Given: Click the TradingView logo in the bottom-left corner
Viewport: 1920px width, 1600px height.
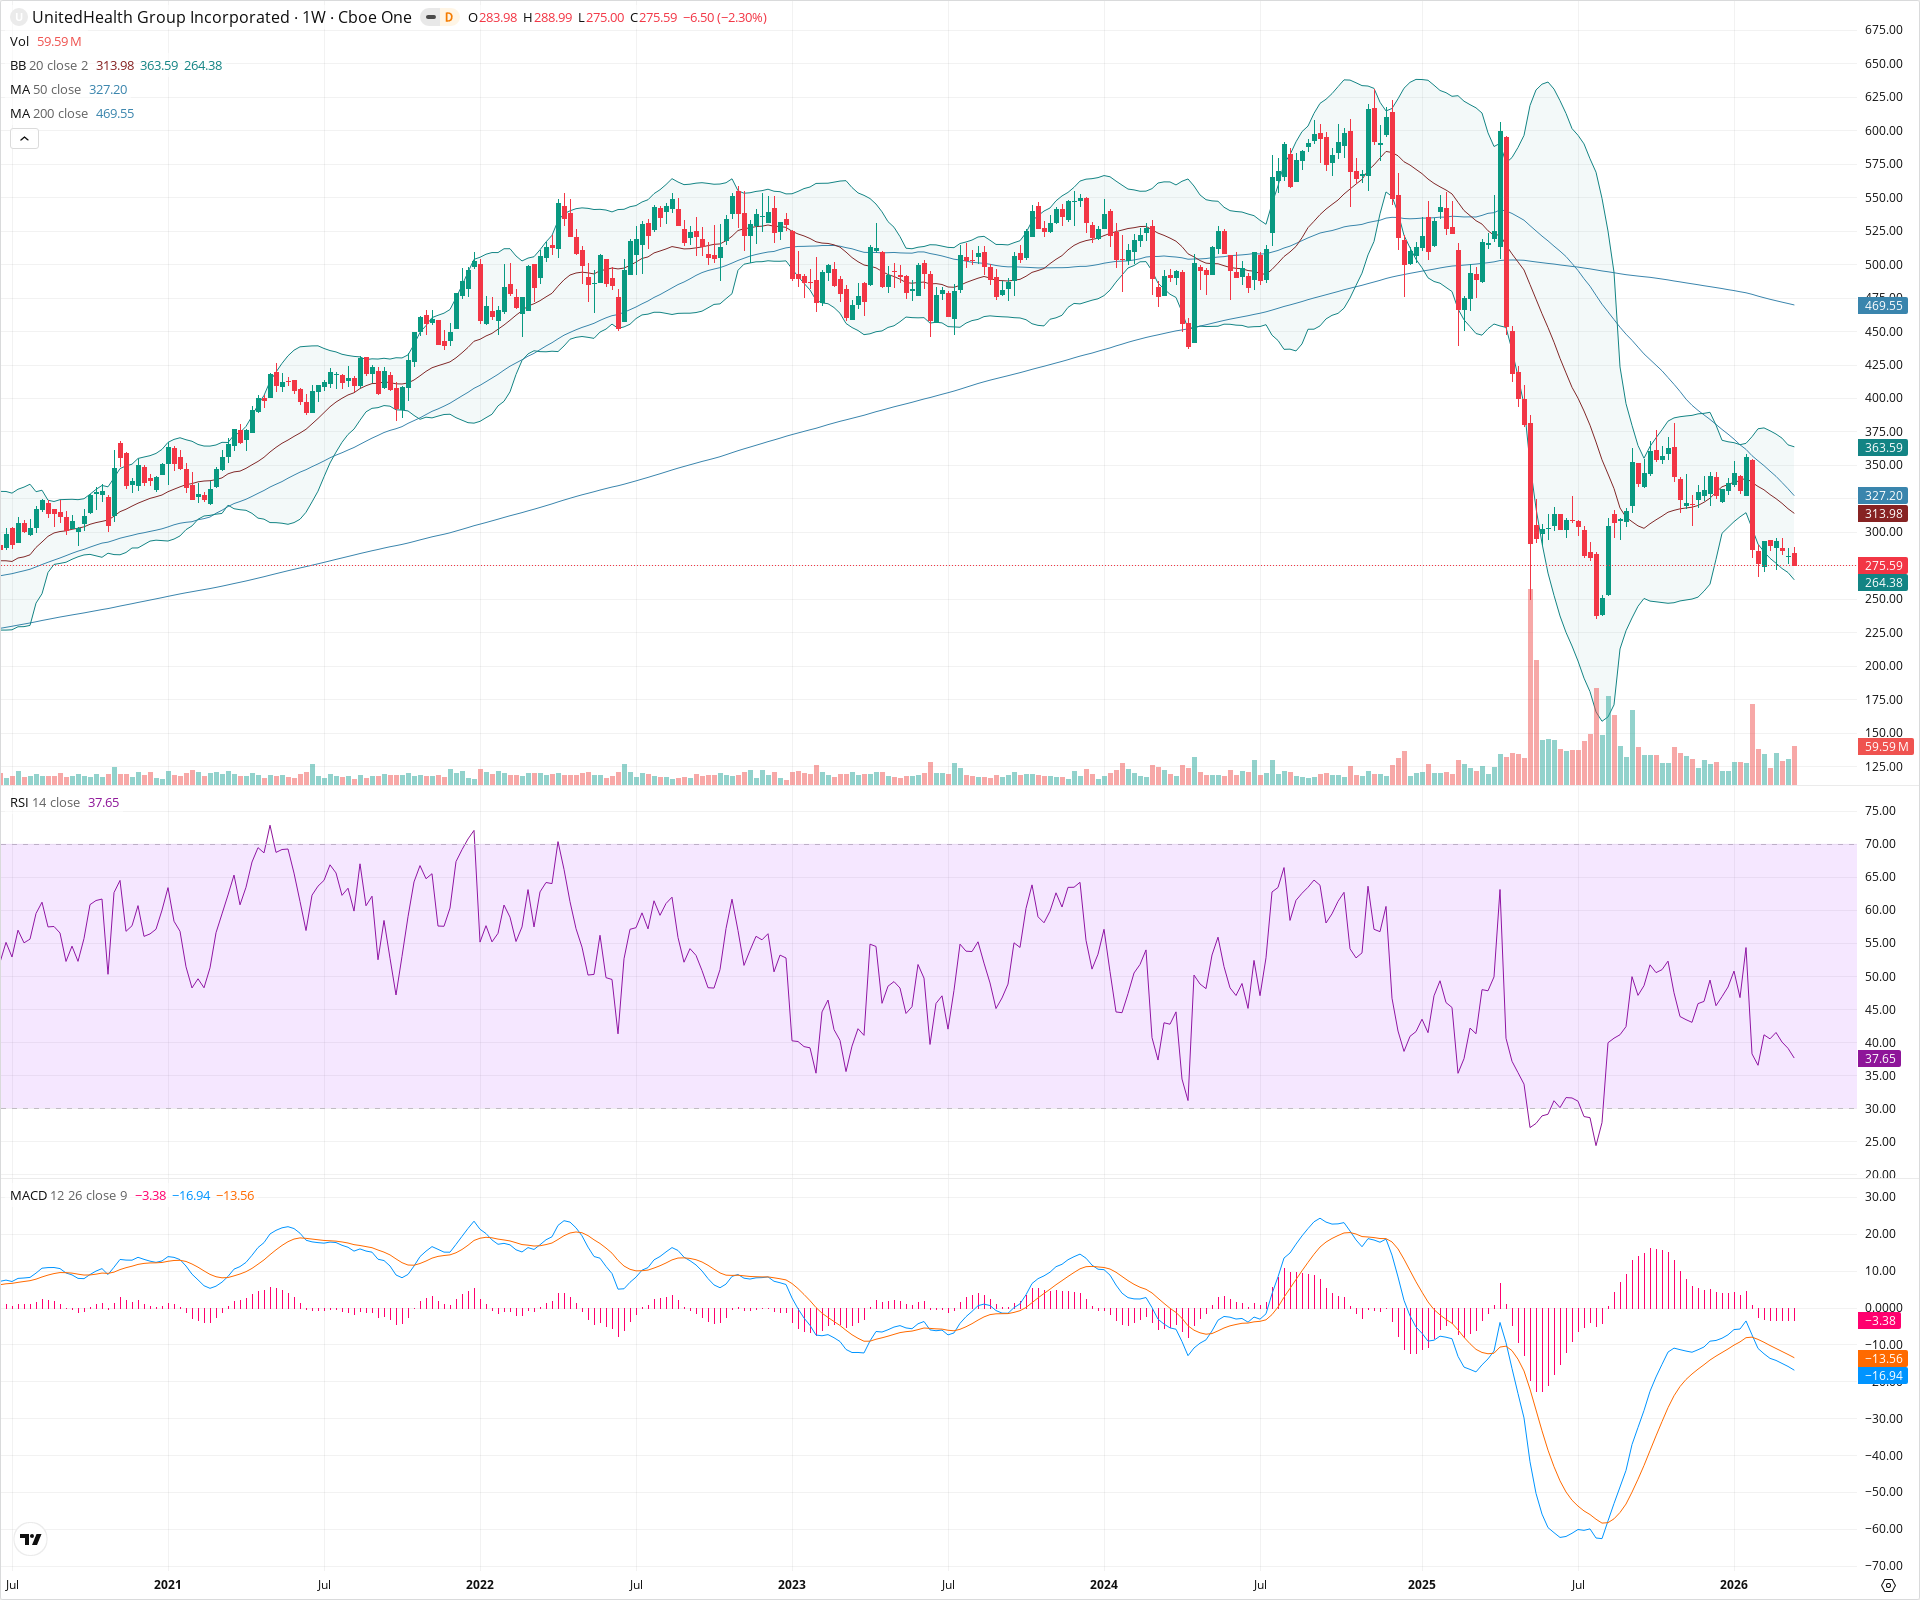Looking at the screenshot, I should pos(31,1539).
